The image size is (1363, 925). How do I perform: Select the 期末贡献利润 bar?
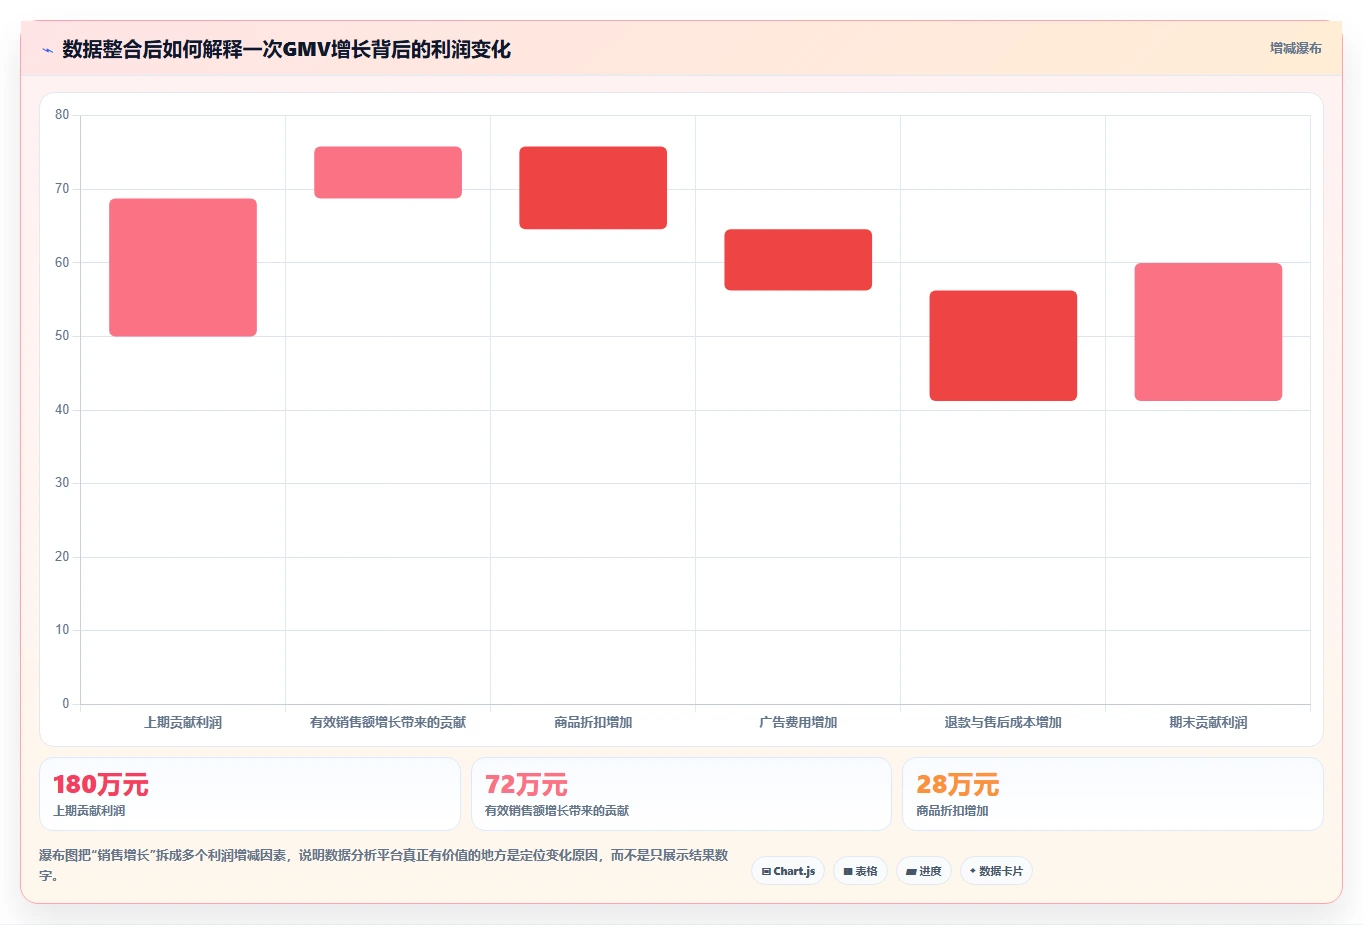(1208, 332)
